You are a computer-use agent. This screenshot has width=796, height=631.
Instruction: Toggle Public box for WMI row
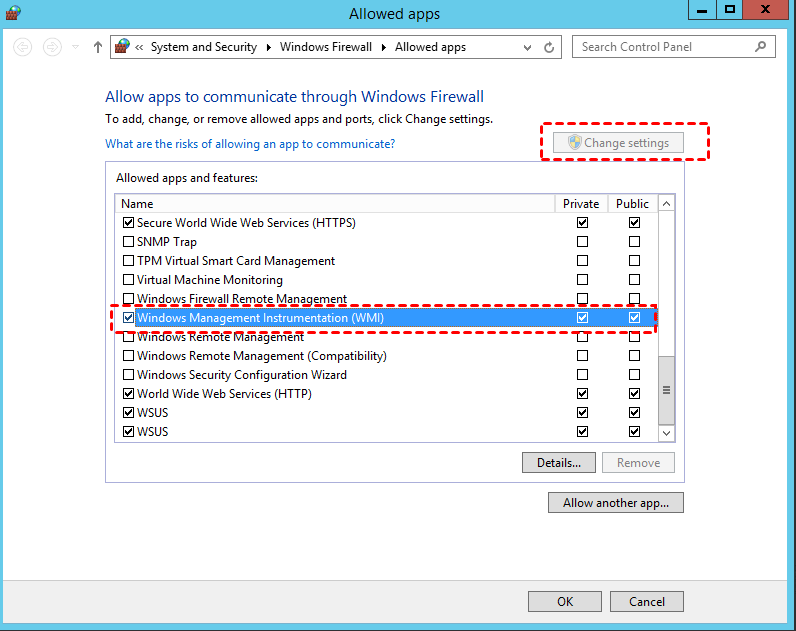(634, 317)
